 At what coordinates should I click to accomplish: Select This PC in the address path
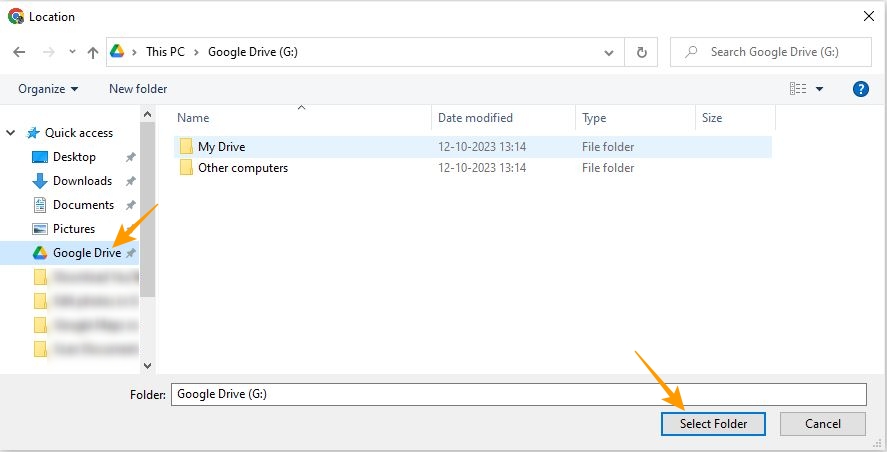tap(165, 52)
